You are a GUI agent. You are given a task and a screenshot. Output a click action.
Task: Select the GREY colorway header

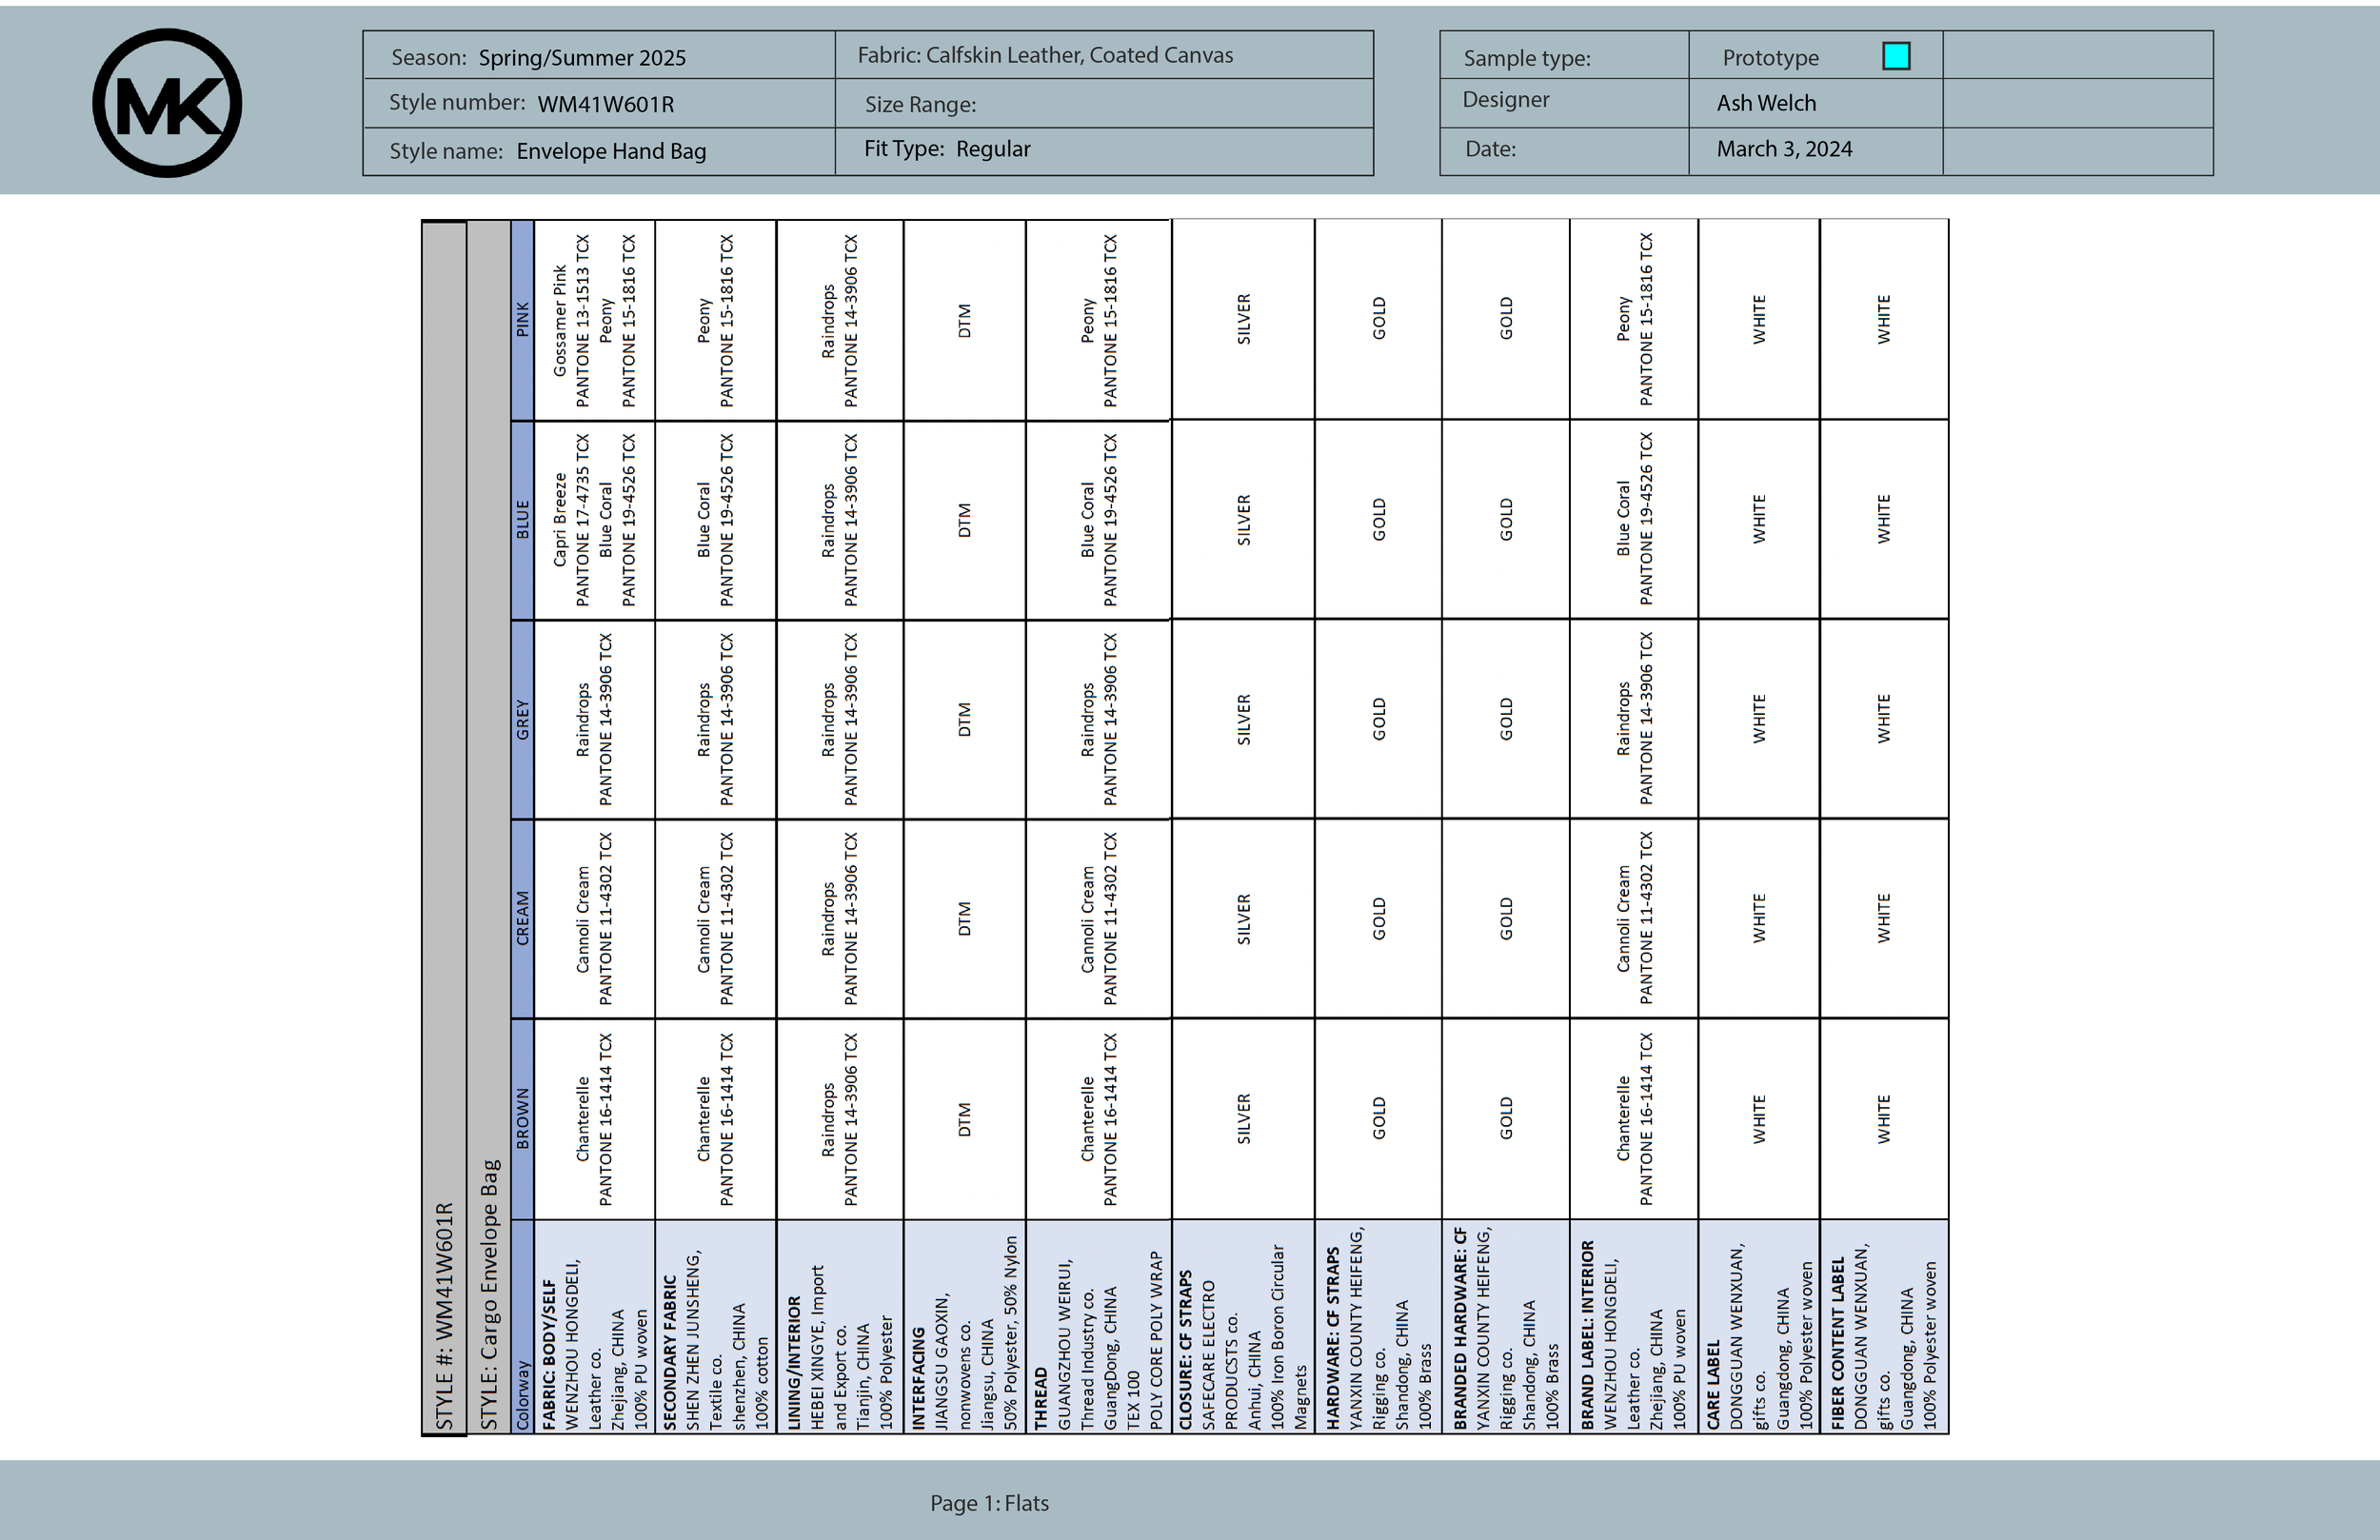coord(522,720)
